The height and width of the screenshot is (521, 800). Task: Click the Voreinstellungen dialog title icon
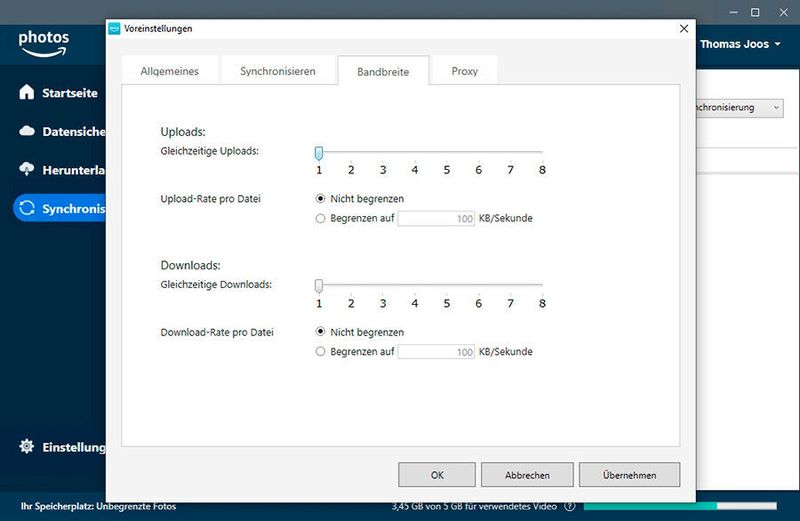(x=114, y=29)
